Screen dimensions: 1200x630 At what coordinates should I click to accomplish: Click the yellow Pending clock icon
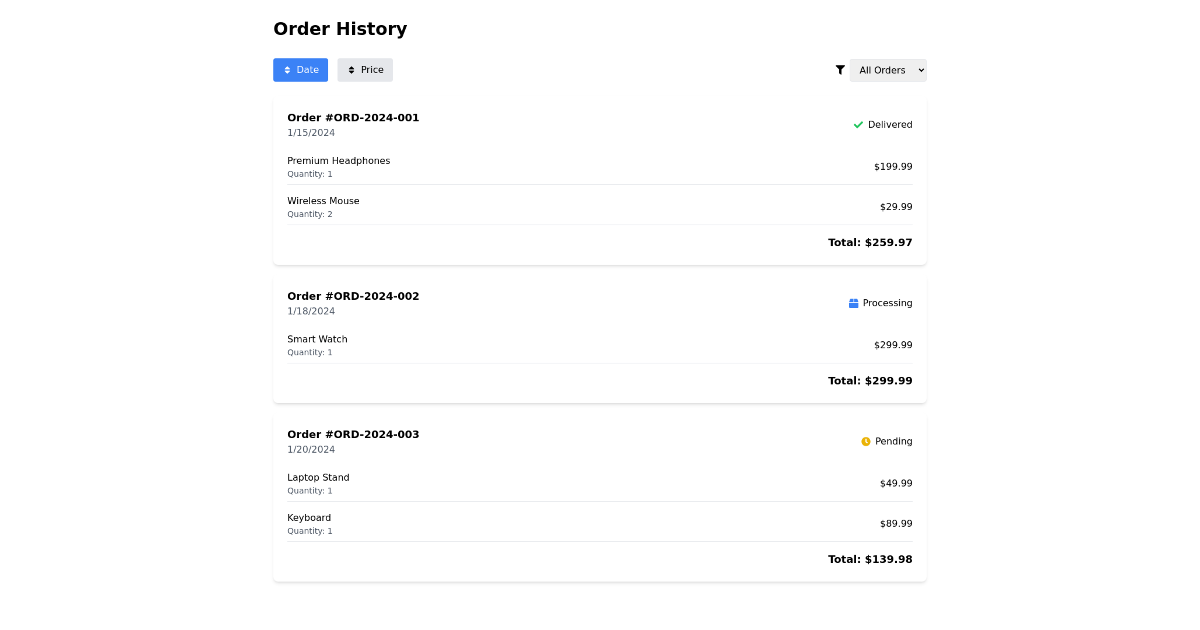pyautogui.click(x=865, y=441)
